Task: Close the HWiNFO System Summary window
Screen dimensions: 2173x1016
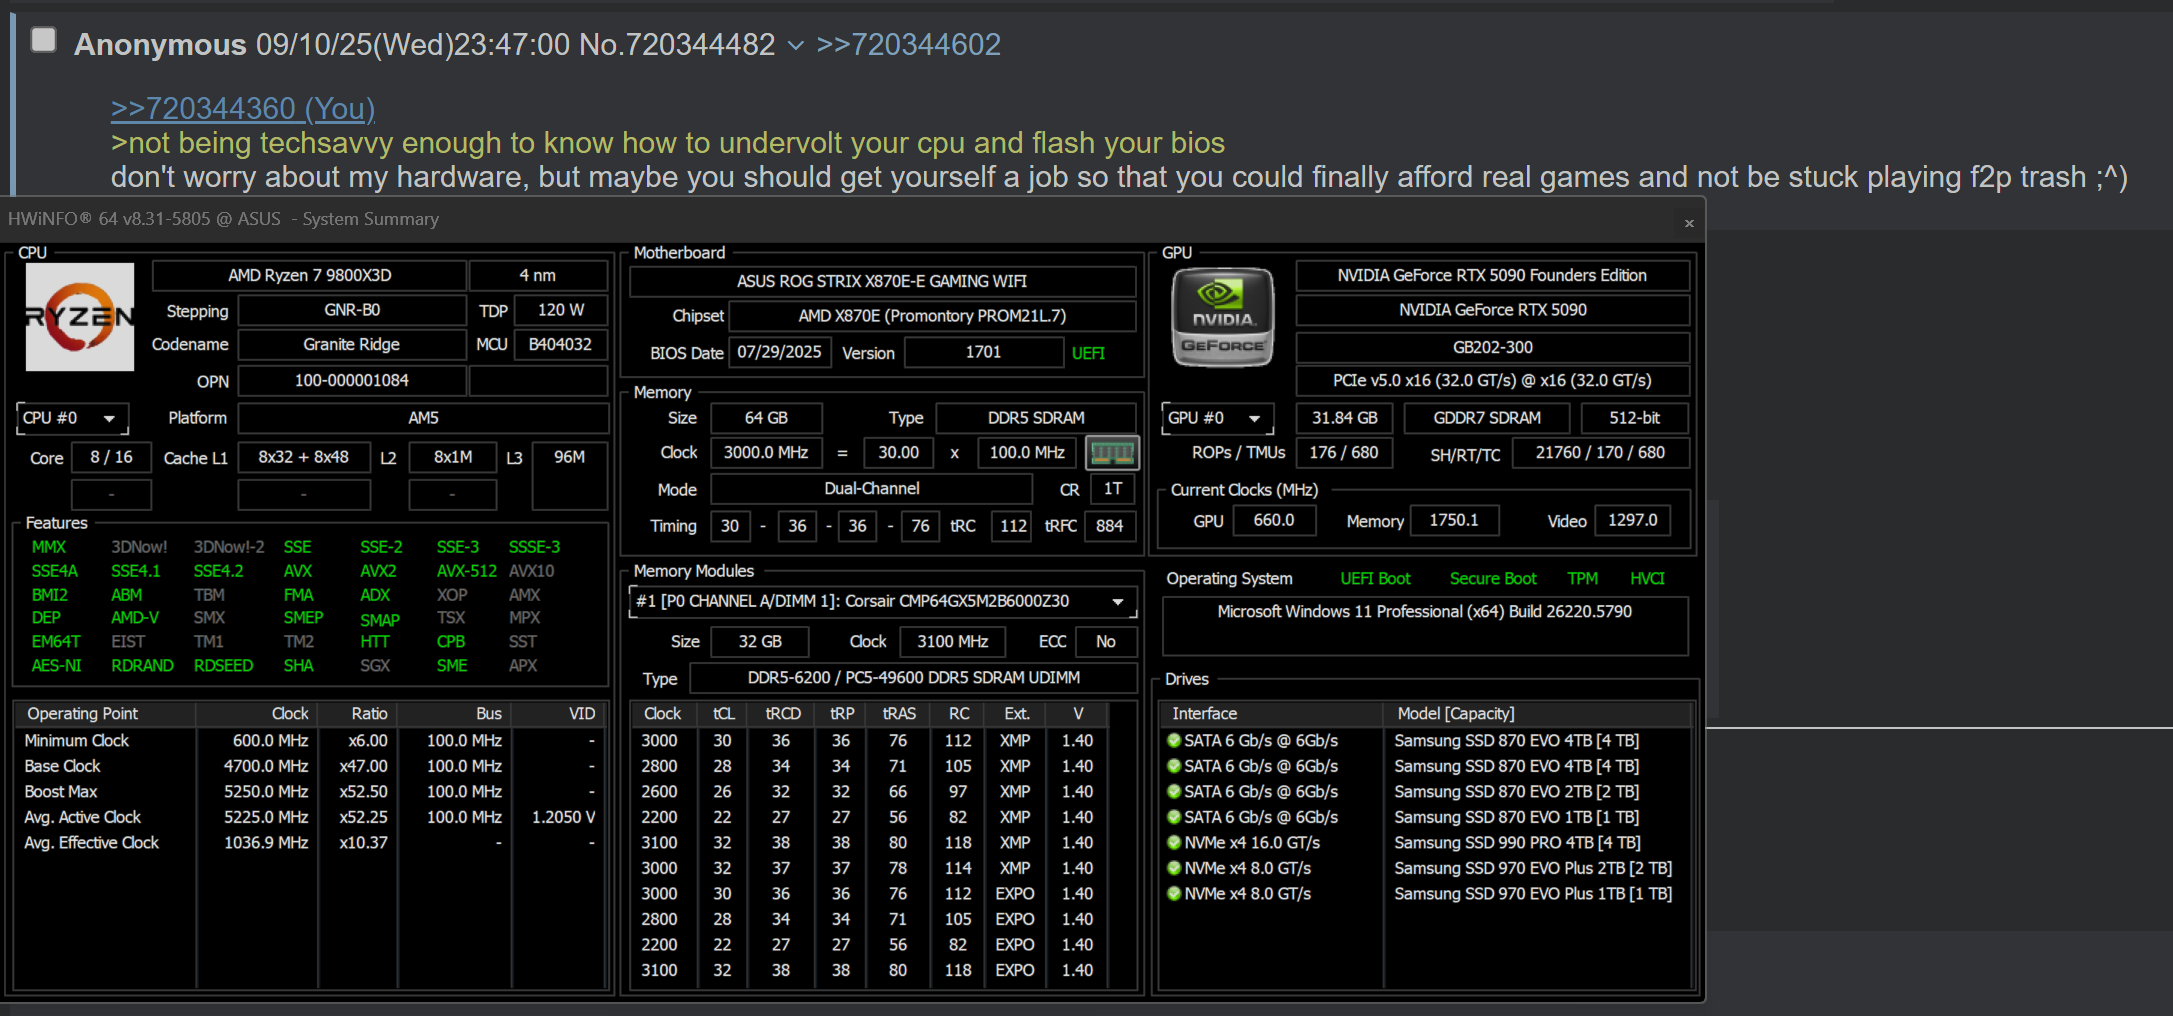Action: coord(1689,223)
